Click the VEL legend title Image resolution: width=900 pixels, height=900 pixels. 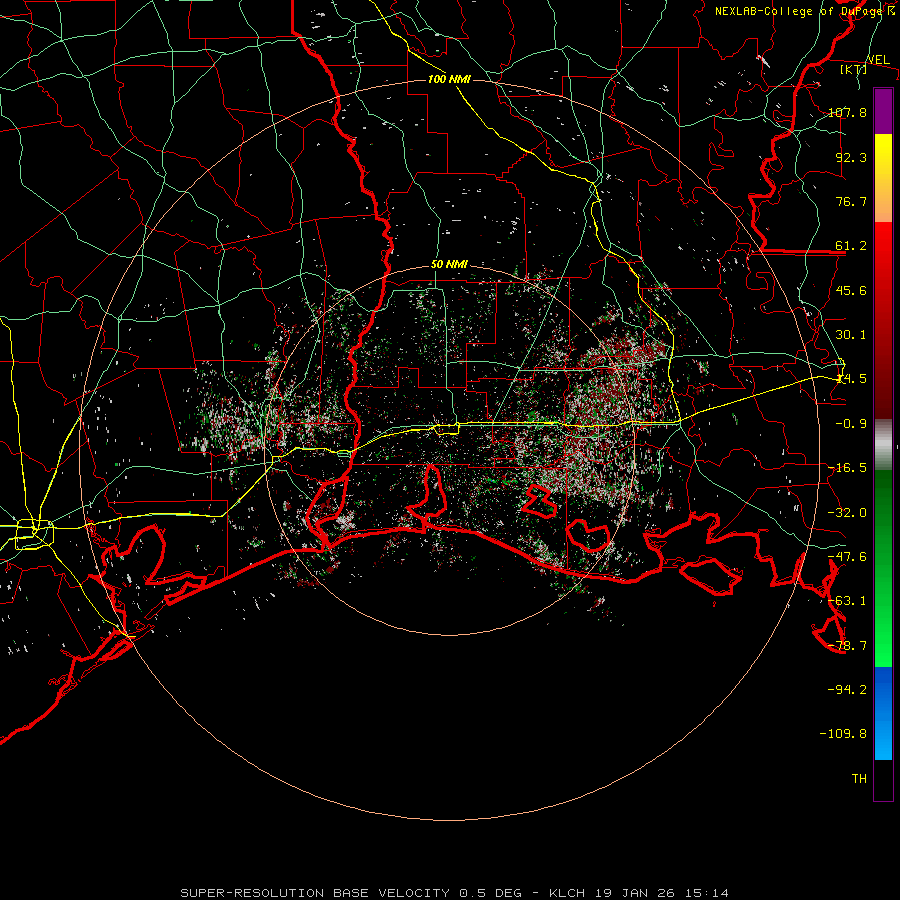tap(878, 59)
